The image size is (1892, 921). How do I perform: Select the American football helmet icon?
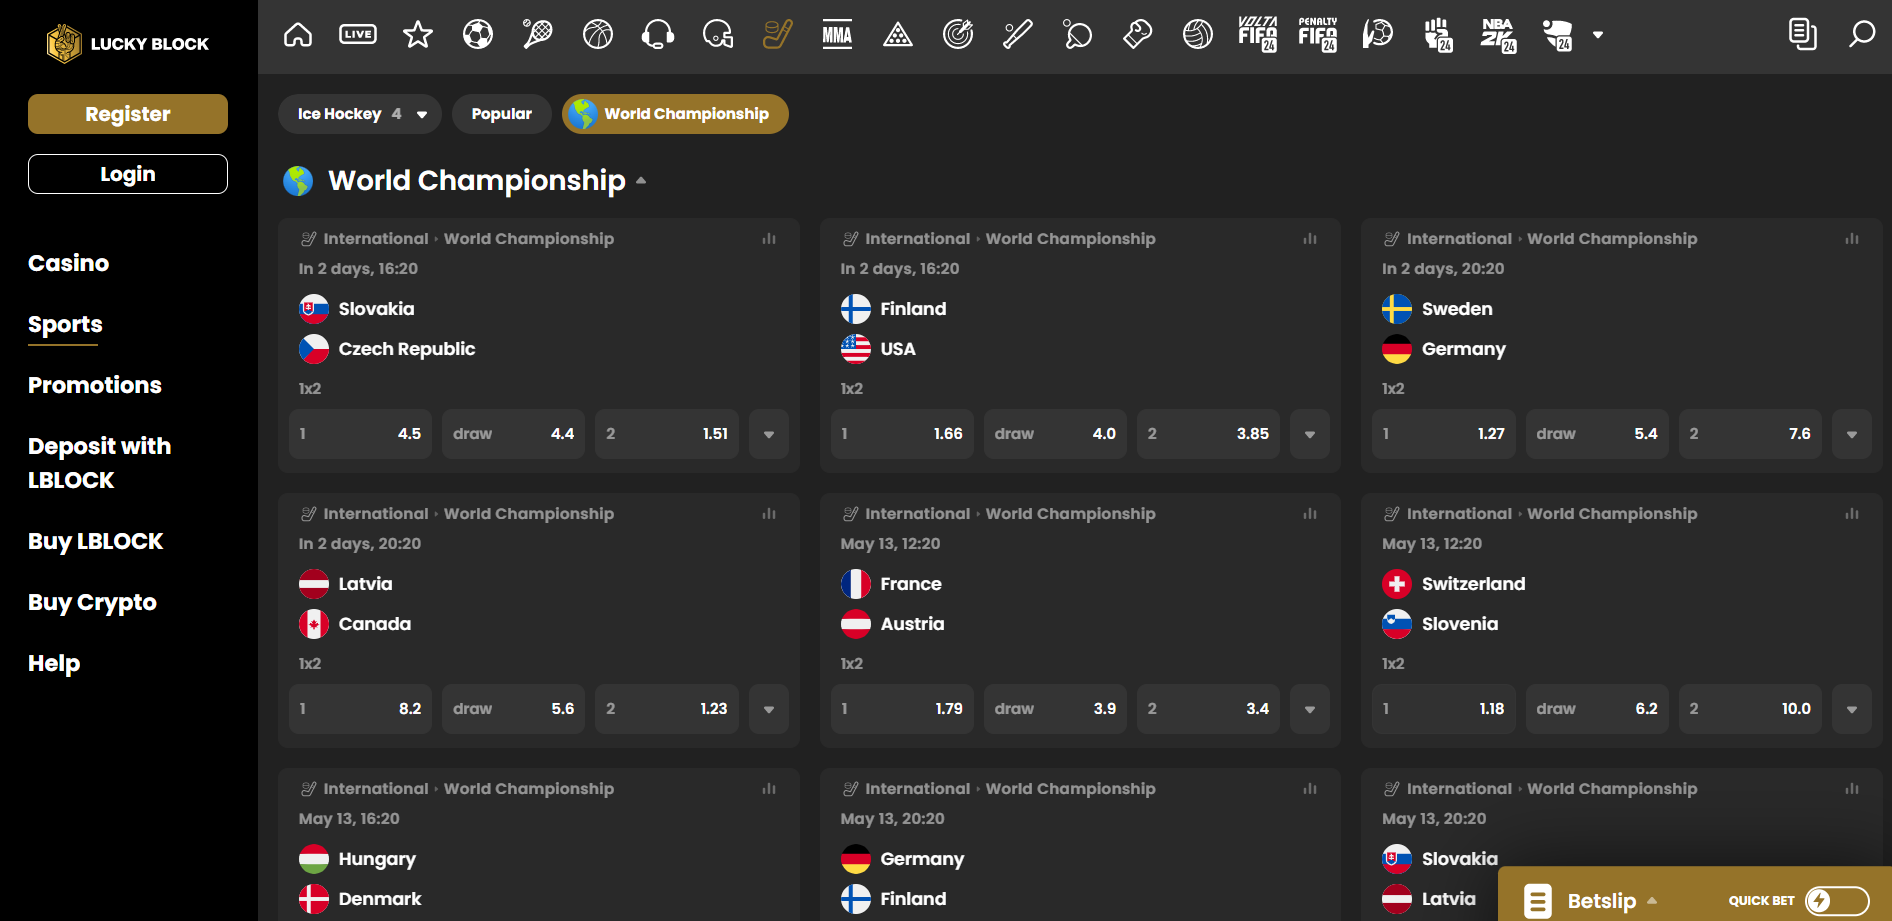pos(718,35)
